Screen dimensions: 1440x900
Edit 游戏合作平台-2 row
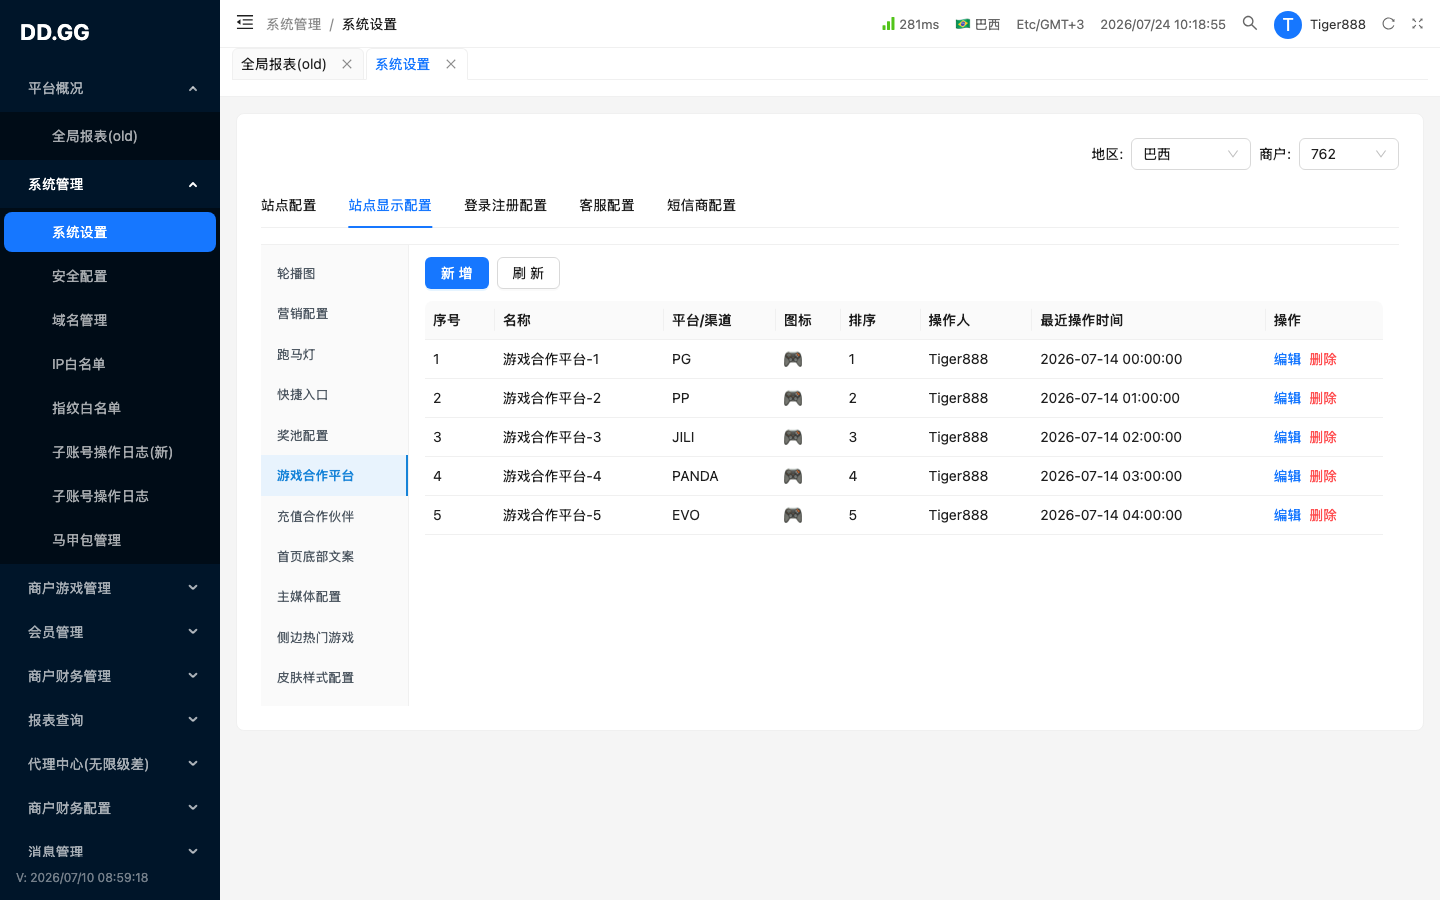click(x=1287, y=398)
